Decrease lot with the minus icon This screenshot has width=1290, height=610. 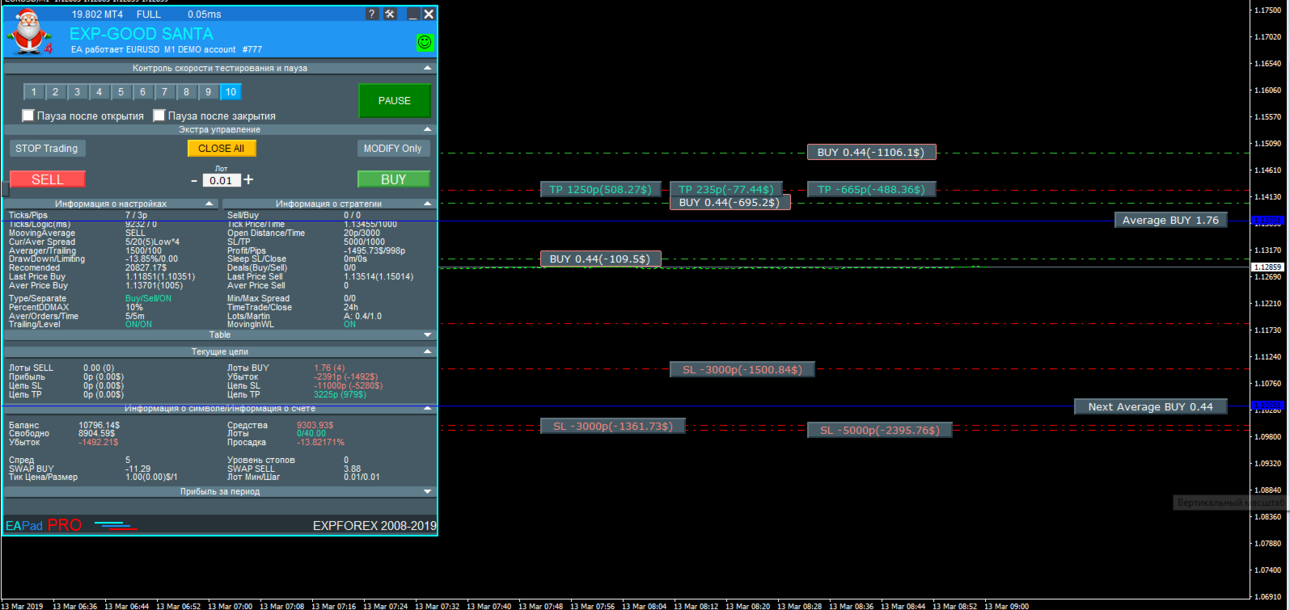tap(195, 180)
